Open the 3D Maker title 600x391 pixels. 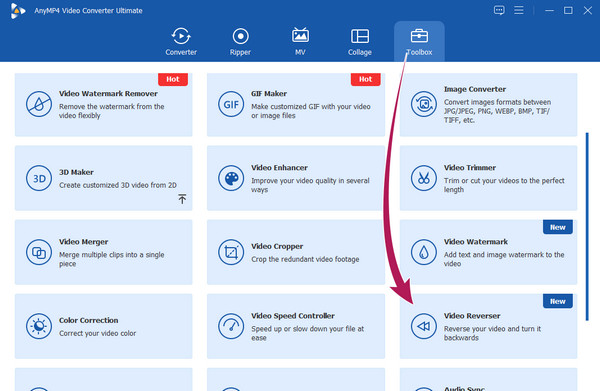76,172
